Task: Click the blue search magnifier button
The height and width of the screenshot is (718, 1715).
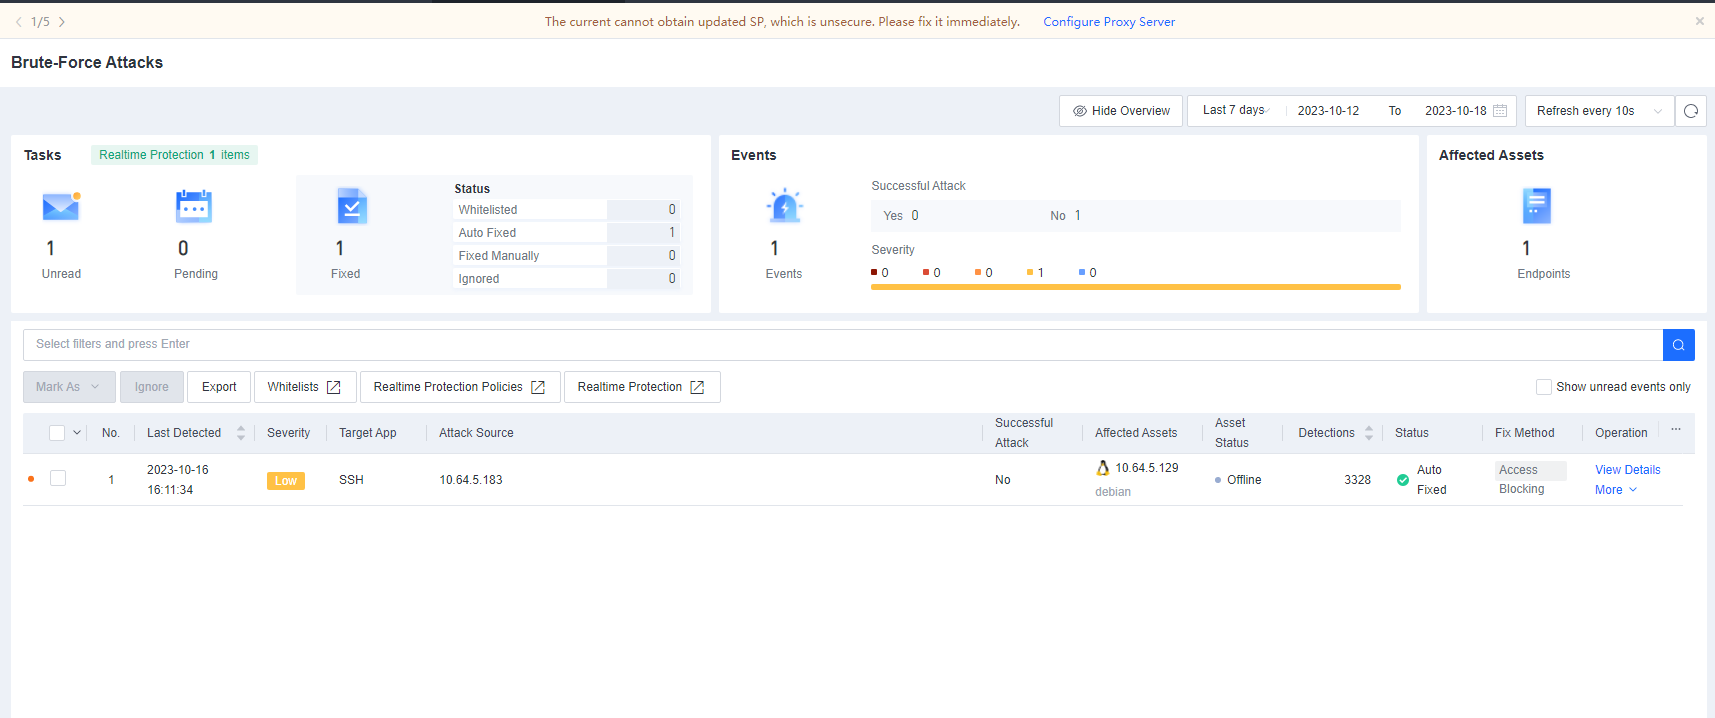Action: point(1678,345)
